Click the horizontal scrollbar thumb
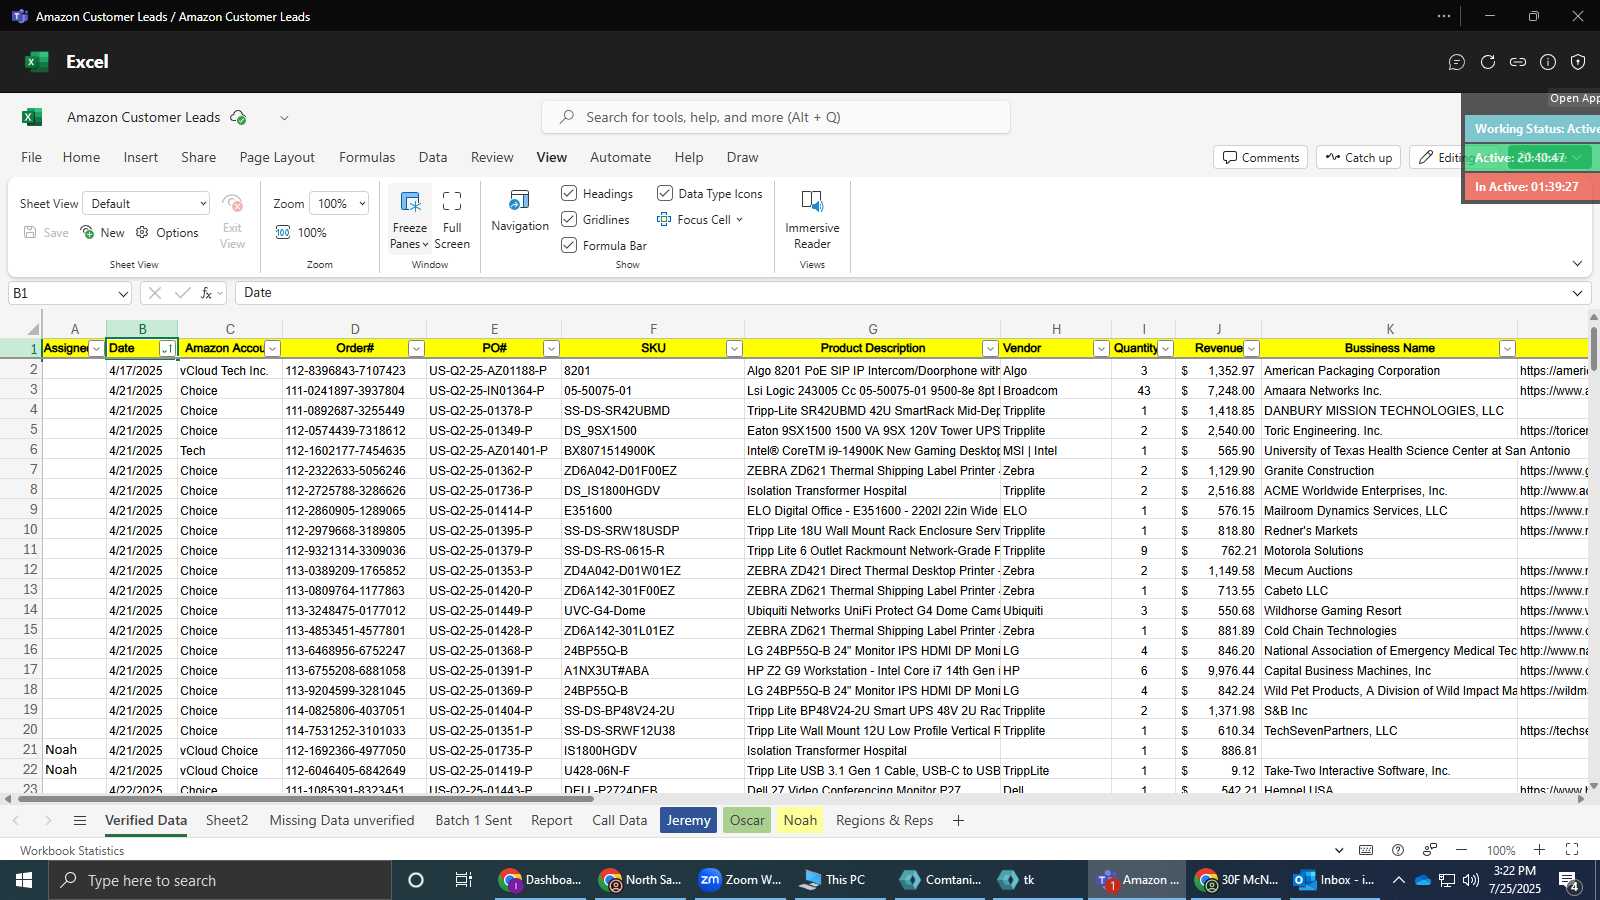The height and width of the screenshot is (900, 1600). click(305, 799)
